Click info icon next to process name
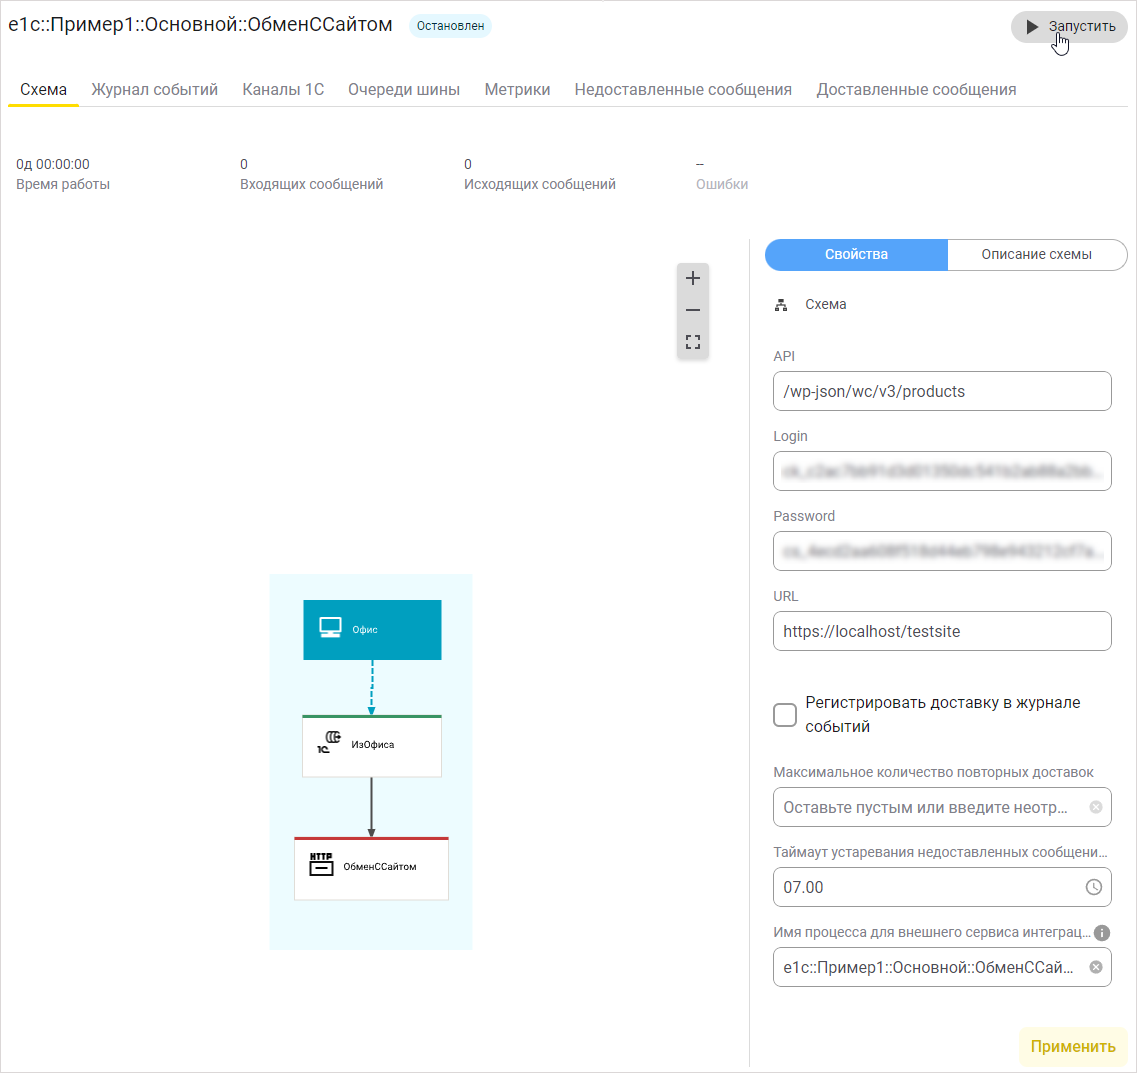 tap(1102, 933)
